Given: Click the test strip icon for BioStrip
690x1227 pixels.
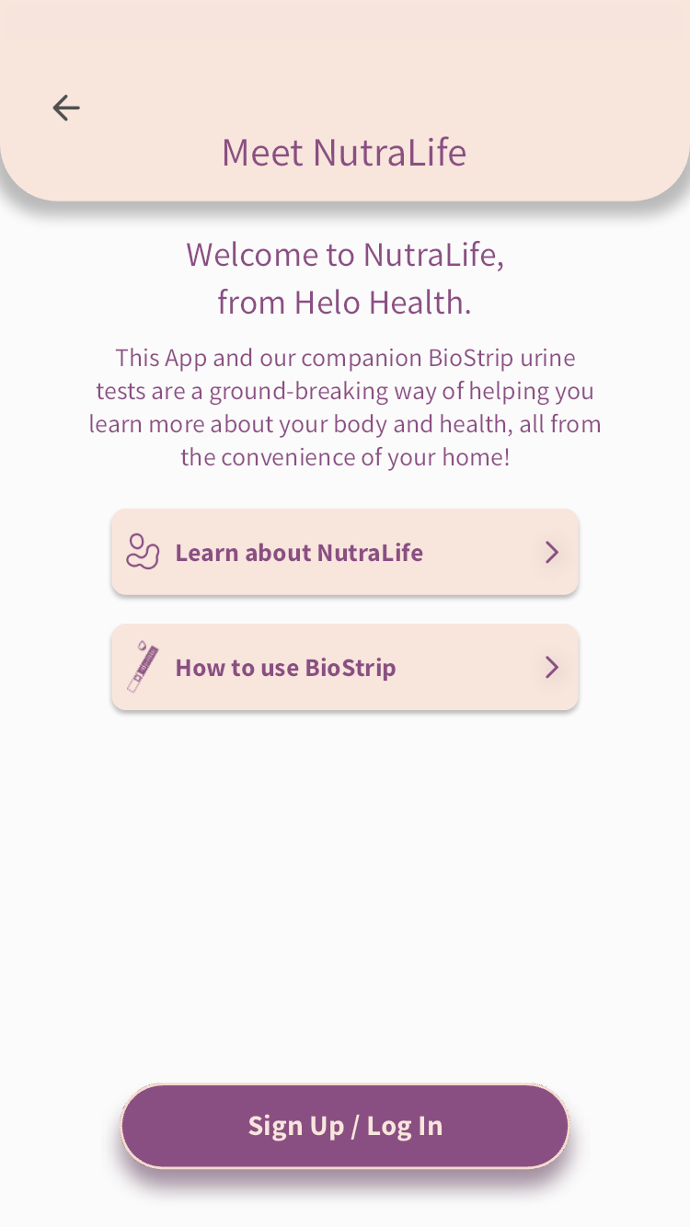Looking at the screenshot, I should point(142,667).
